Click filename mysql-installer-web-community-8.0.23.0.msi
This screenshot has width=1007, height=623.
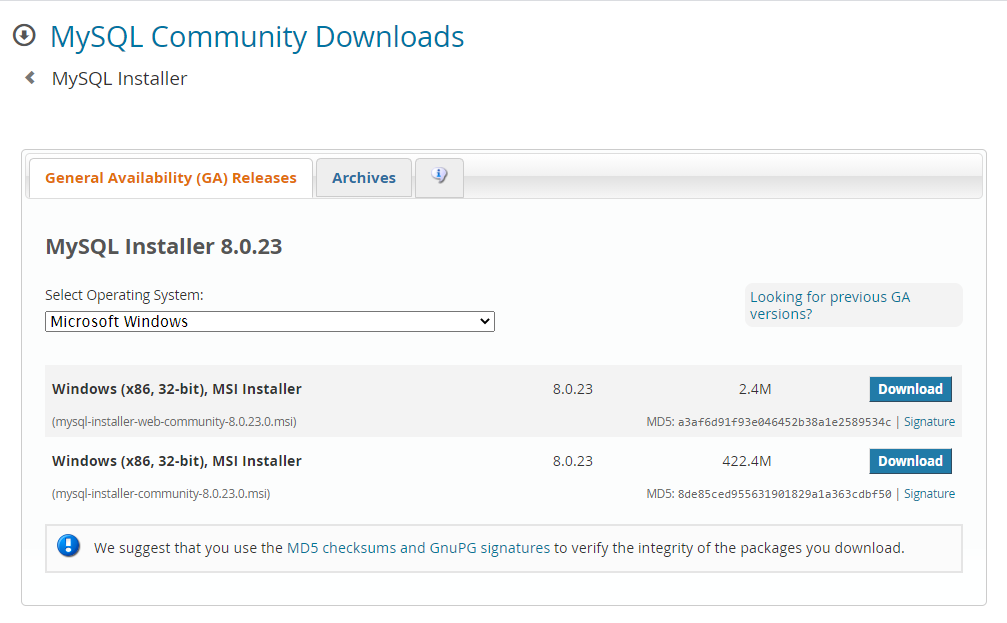[174, 422]
